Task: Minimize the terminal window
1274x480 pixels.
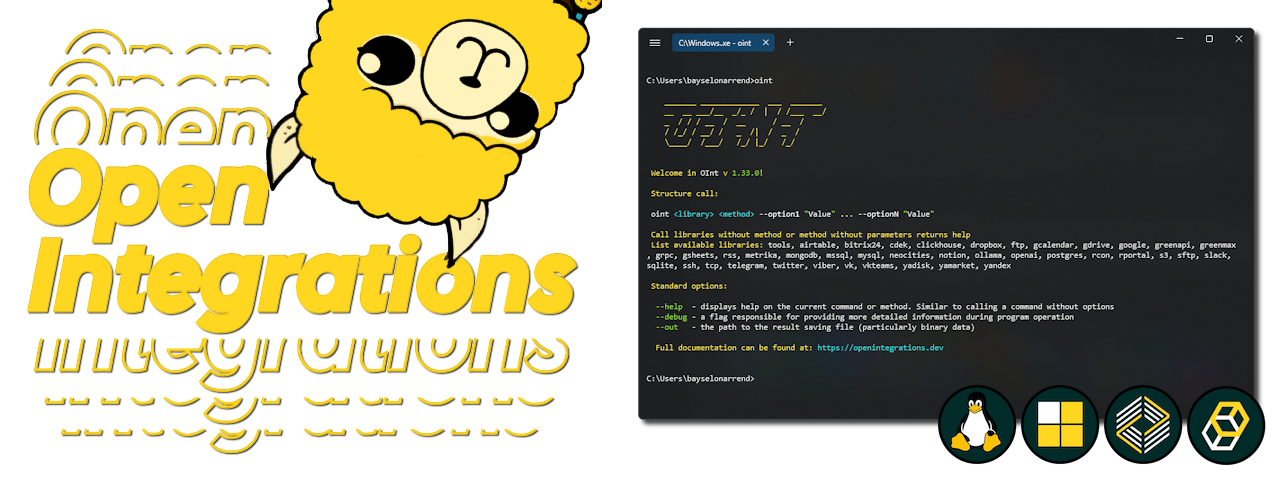Action: tap(1180, 39)
